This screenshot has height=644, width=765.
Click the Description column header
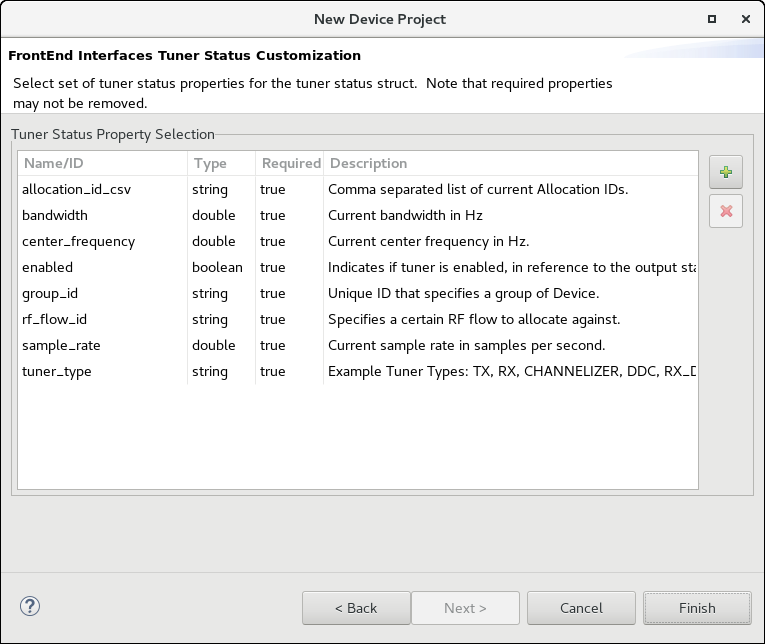click(510, 163)
